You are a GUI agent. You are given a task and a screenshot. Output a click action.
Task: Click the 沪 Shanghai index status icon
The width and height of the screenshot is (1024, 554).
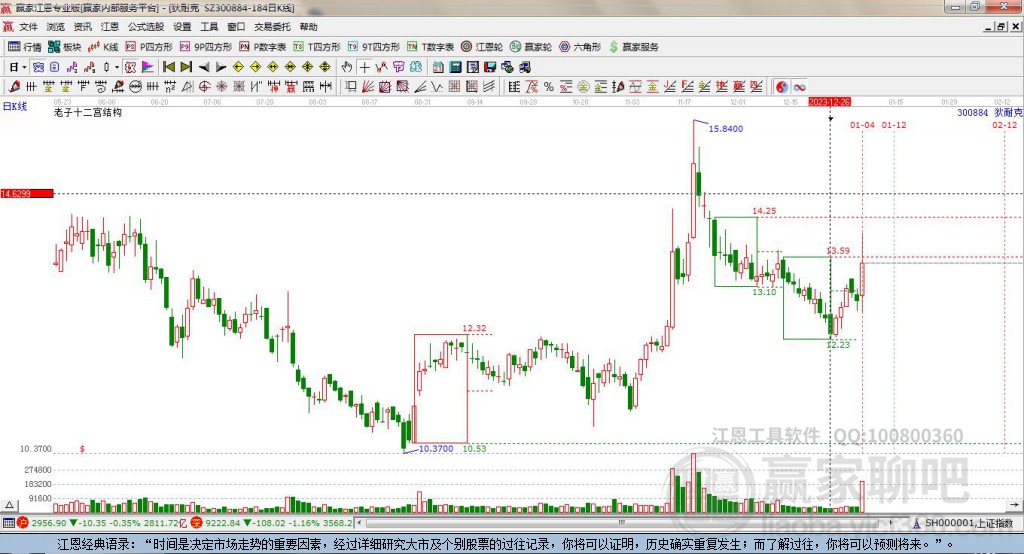coord(23,523)
